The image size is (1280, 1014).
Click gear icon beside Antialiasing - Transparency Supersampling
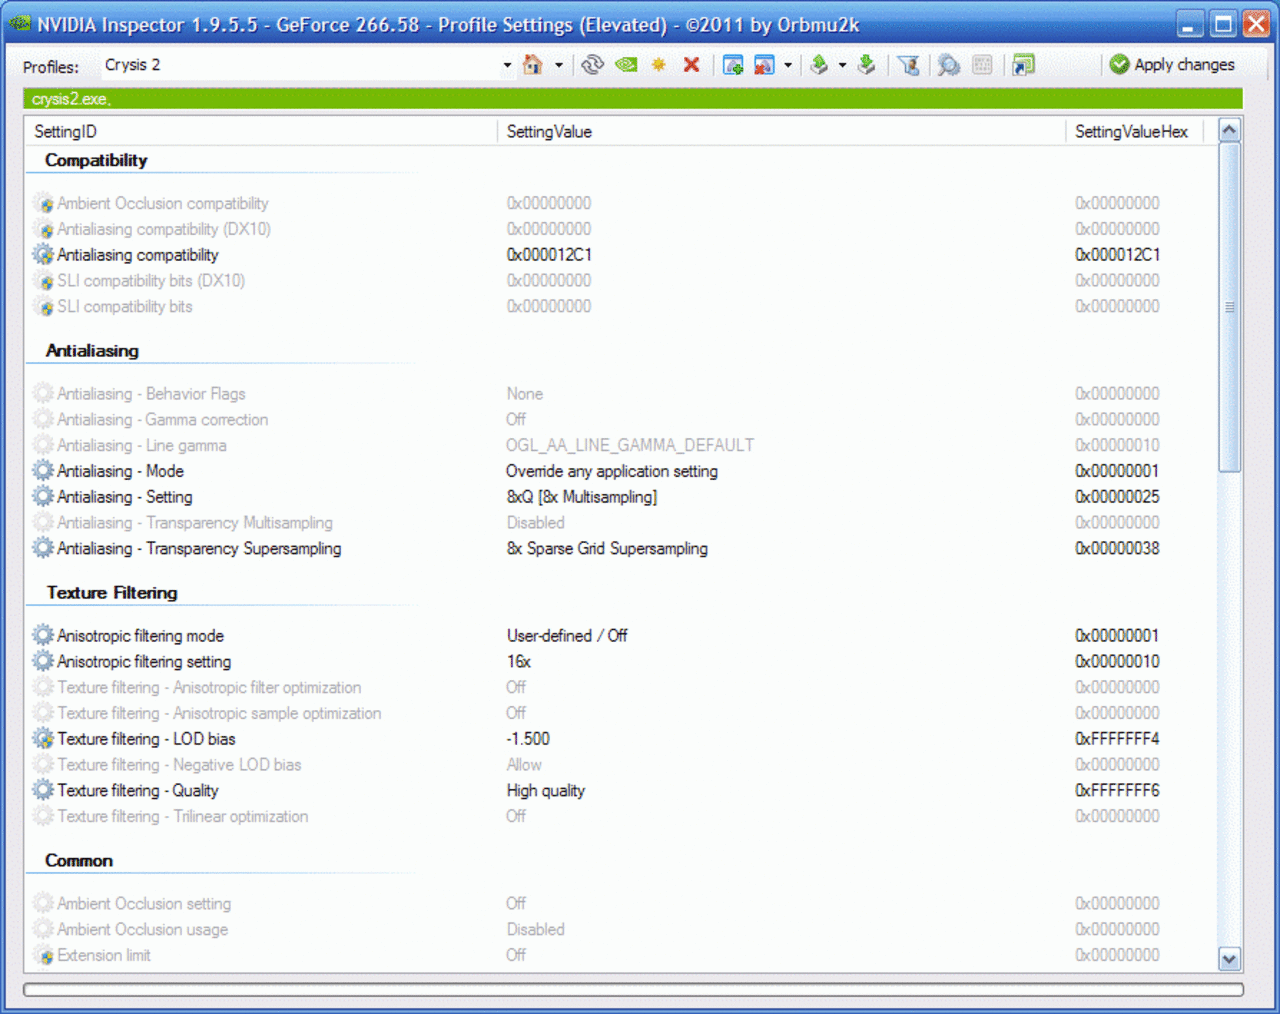[43, 549]
